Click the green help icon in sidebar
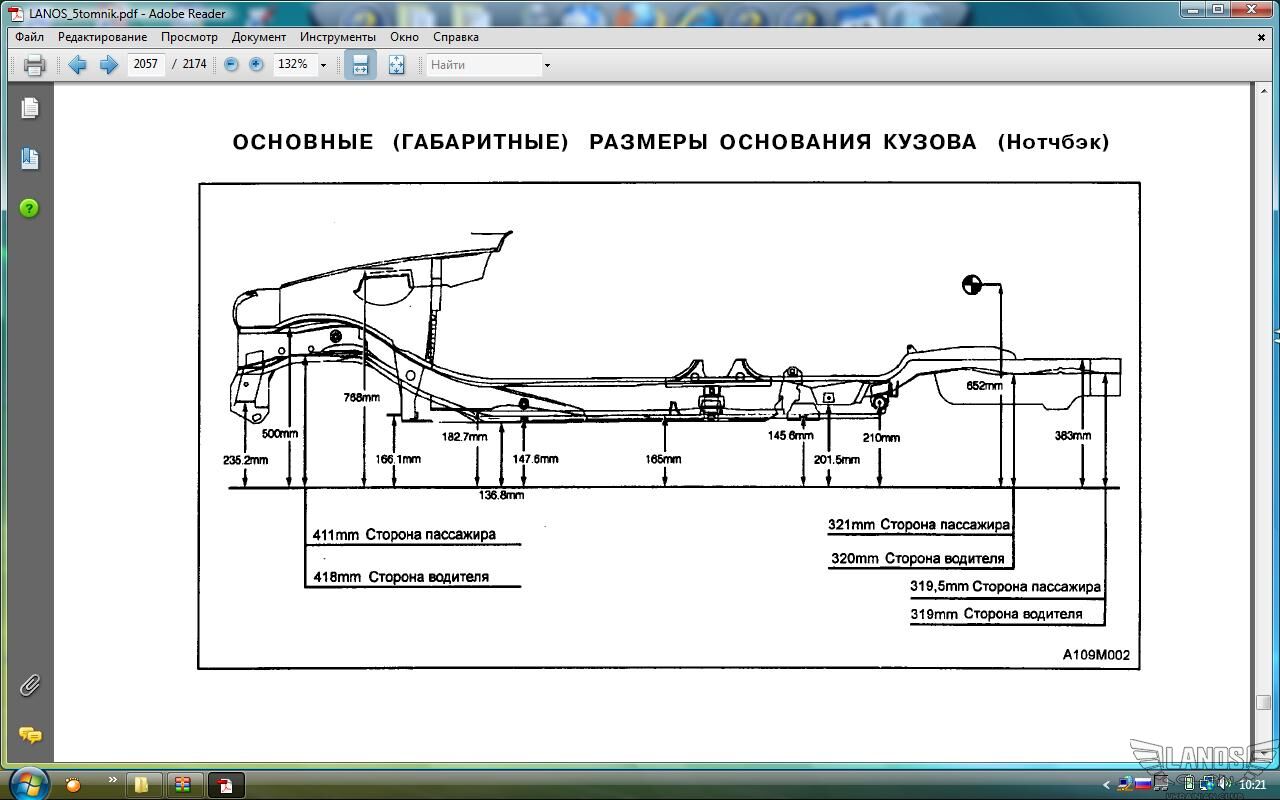1280x800 pixels. click(x=29, y=208)
